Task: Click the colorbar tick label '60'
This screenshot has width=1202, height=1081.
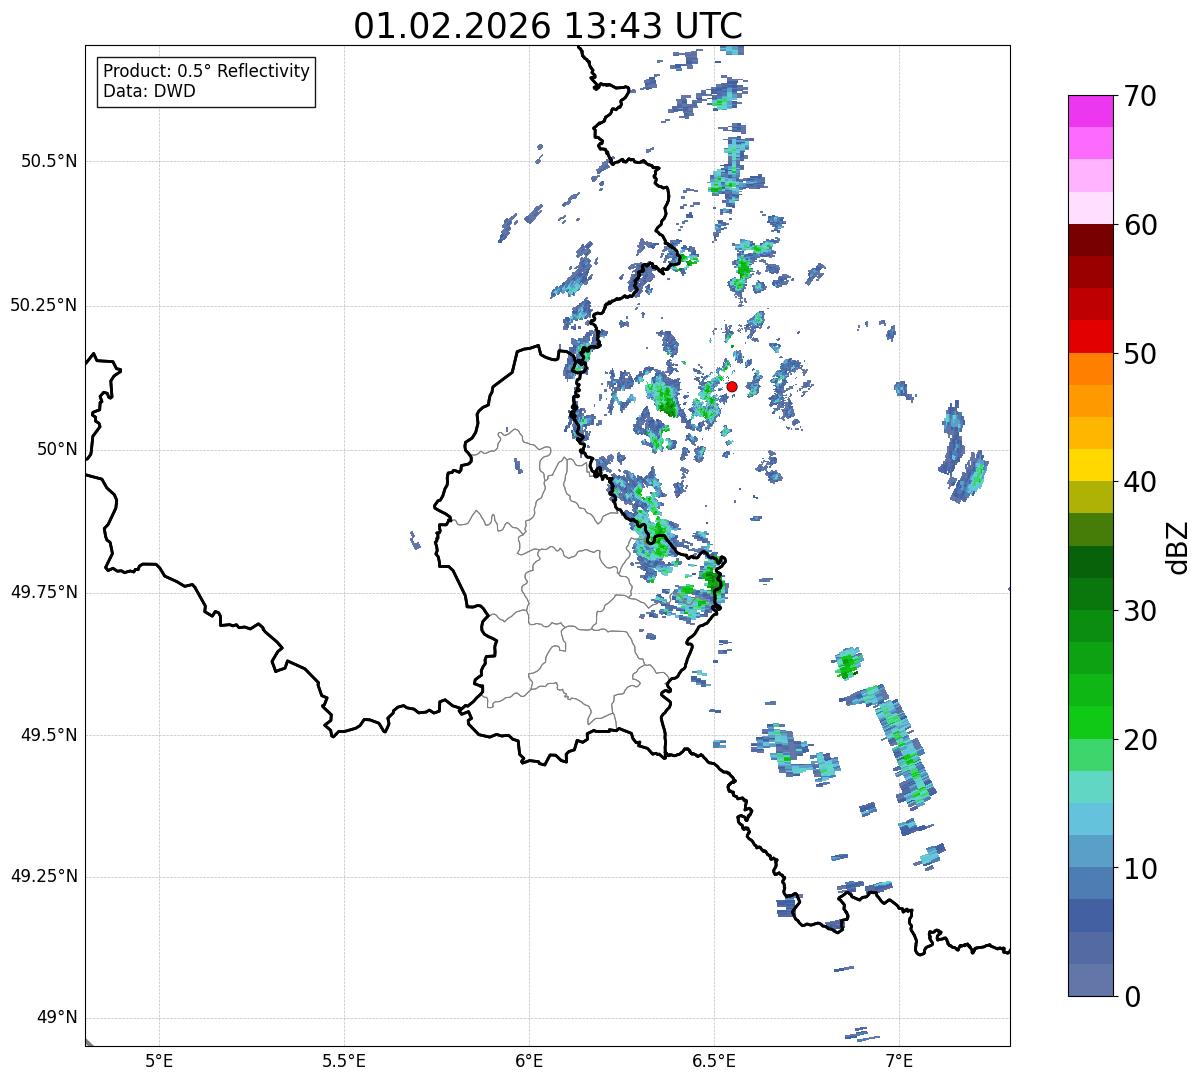Action: pyautogui.click(x=1140, y=225)
